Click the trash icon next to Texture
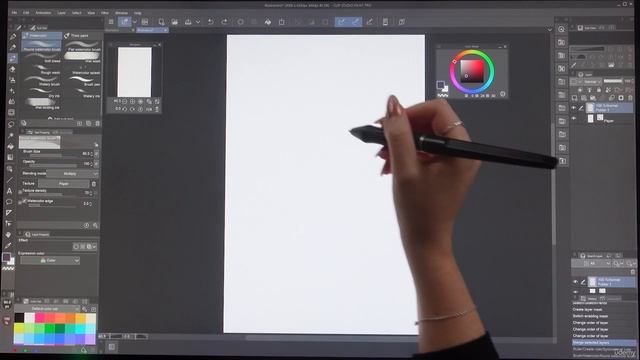Viewport: 640px width, 360px height. 94,184
